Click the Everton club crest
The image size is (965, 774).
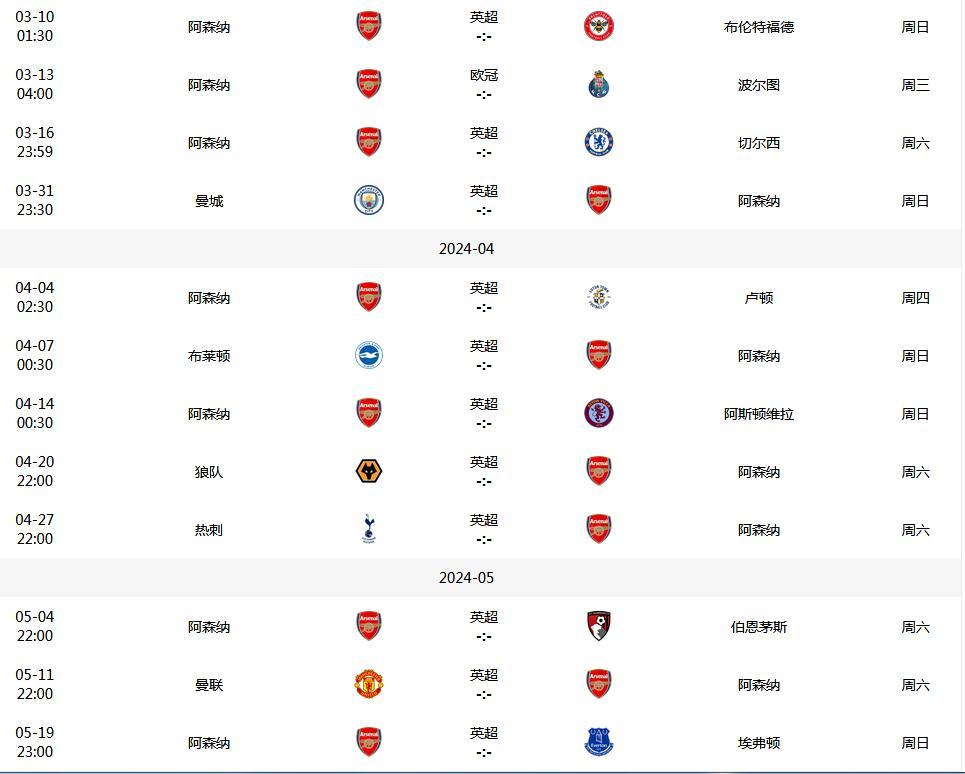(599, 742)
